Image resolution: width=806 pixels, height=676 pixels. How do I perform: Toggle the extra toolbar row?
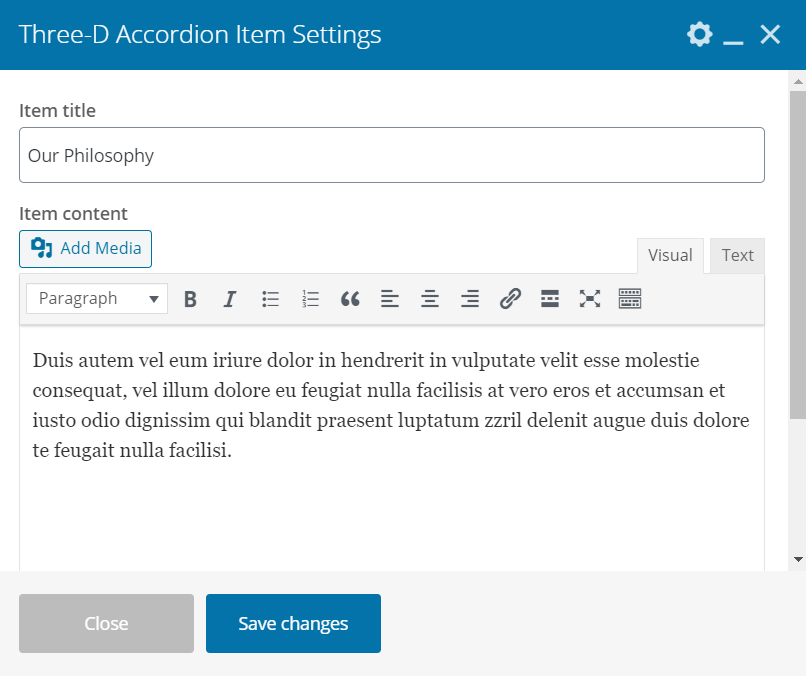pos(630,298)
